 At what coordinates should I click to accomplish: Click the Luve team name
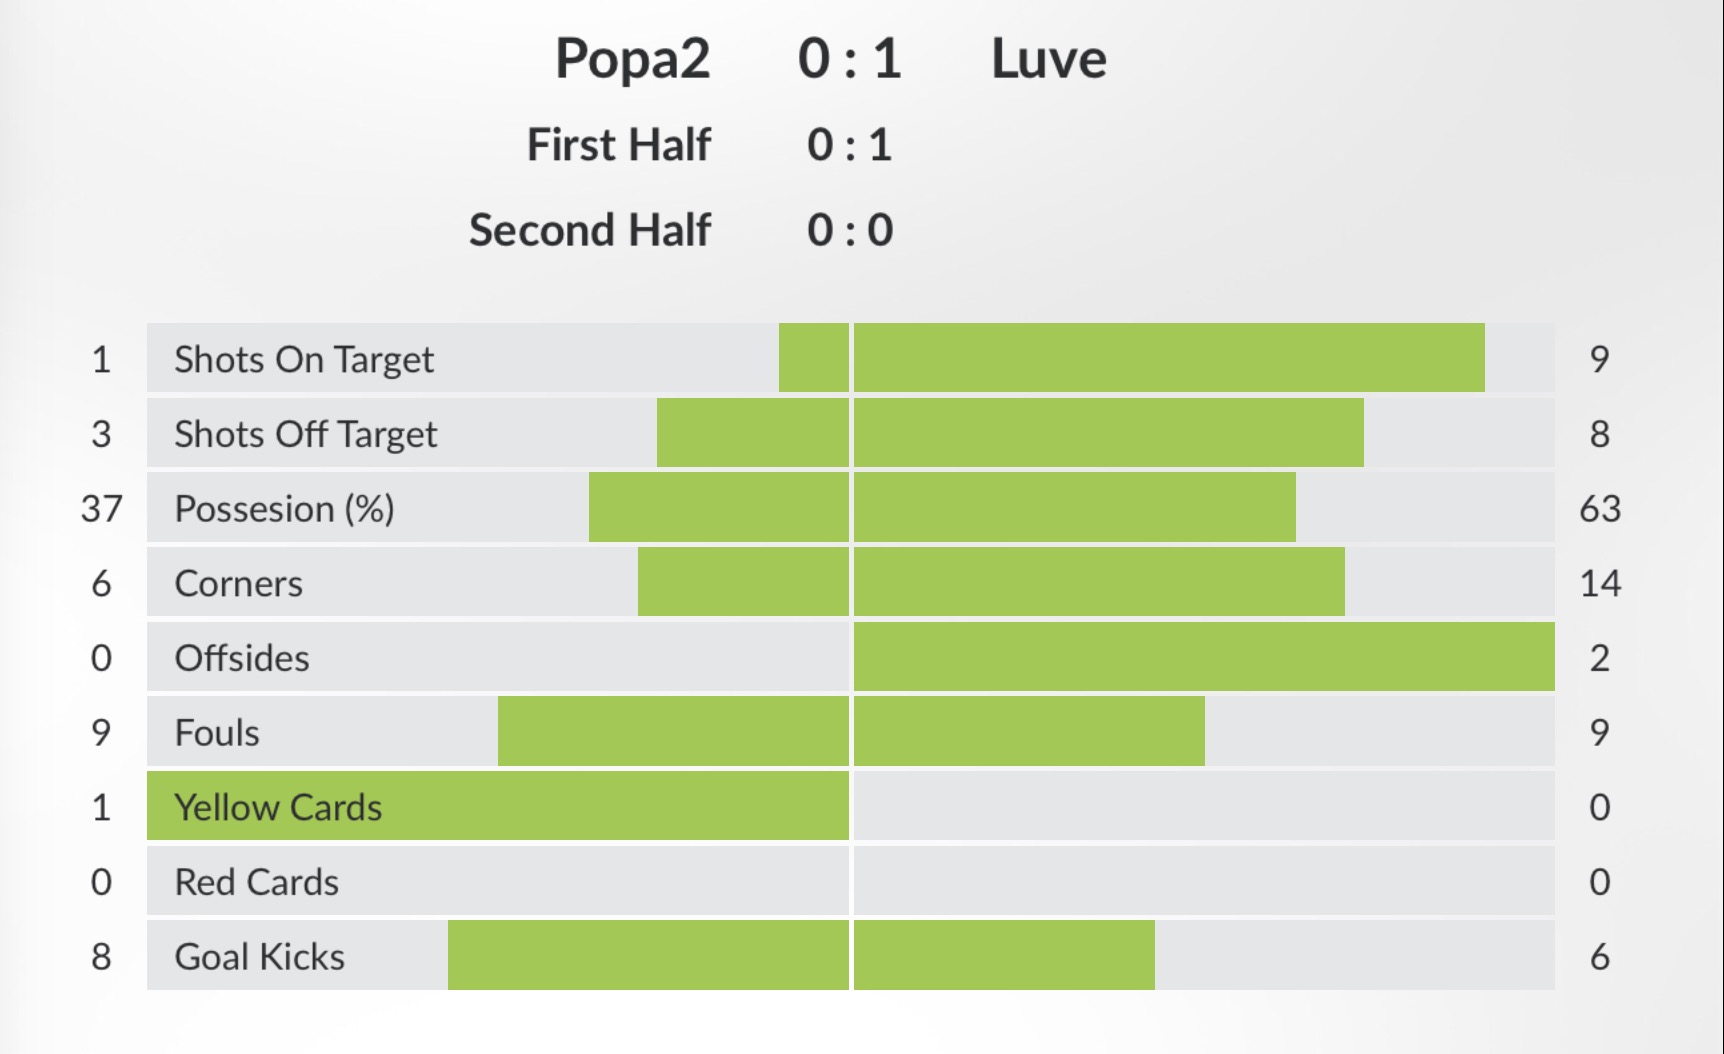(1048, 59)
